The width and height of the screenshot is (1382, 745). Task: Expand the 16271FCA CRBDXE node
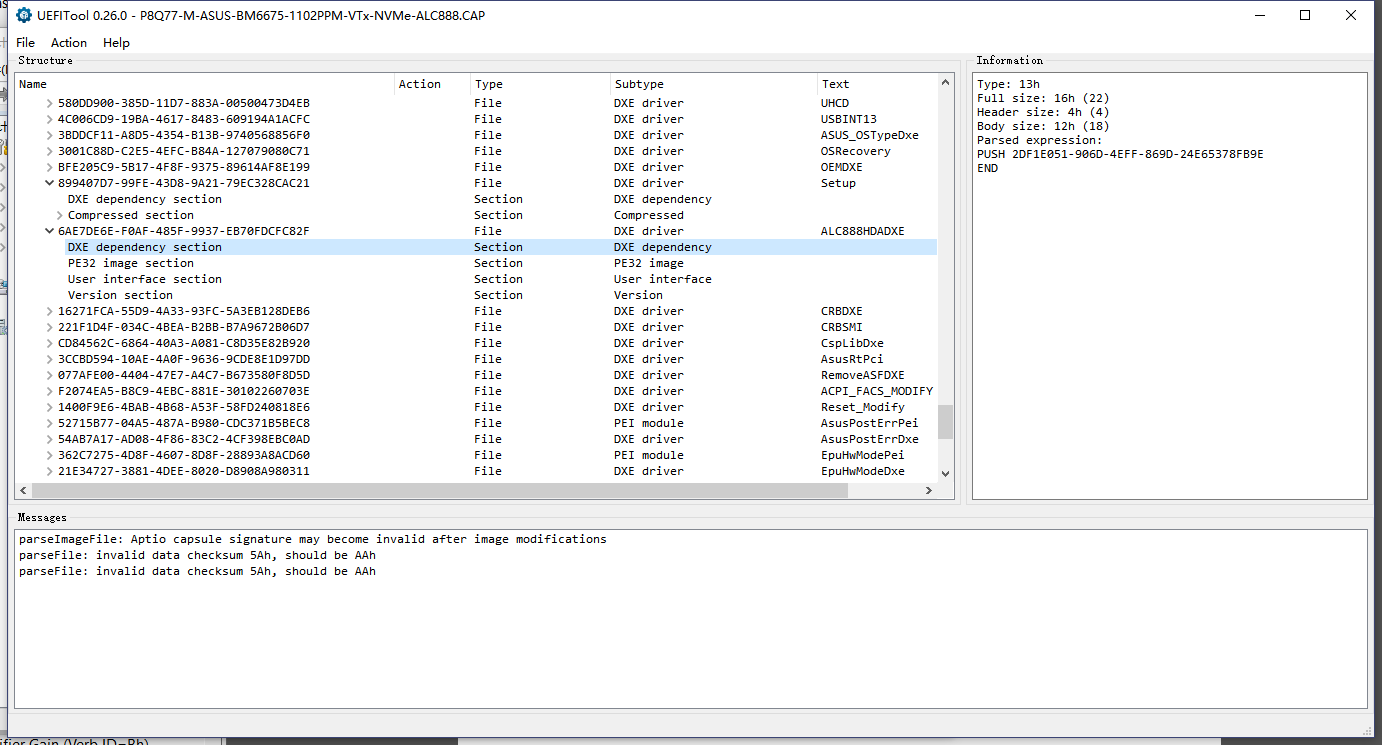[x=50, y=311]
